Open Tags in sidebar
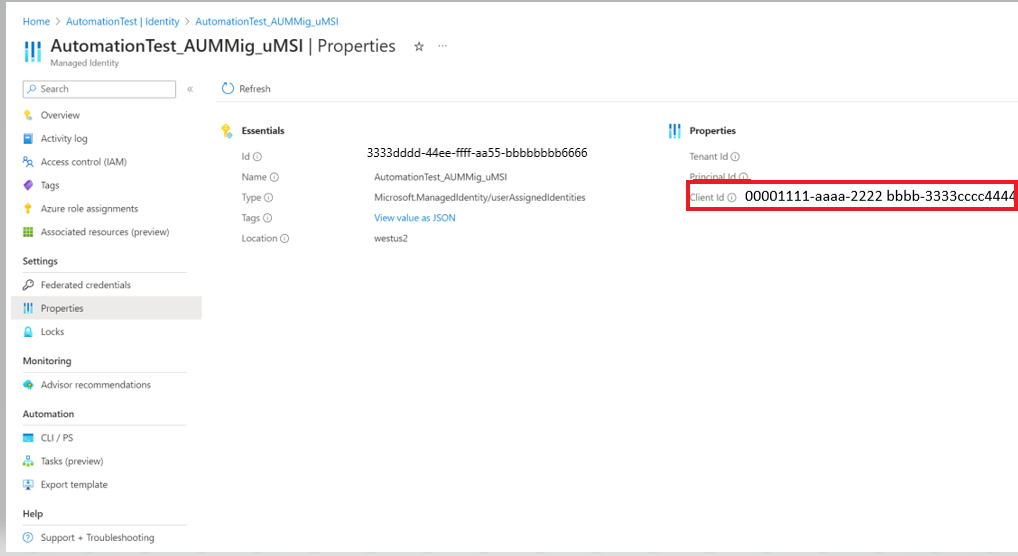This screenshot has height=556, width=1018. coord(50,185)
